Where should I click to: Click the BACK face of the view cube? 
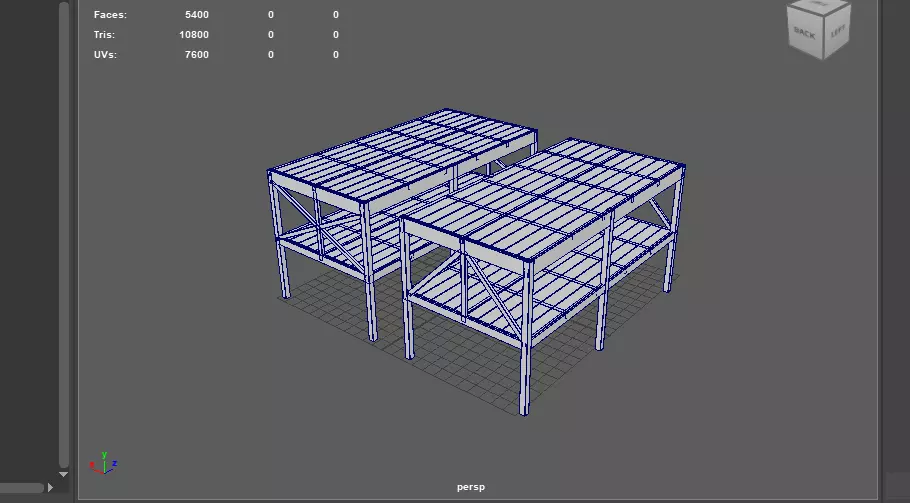pos(806,34)
